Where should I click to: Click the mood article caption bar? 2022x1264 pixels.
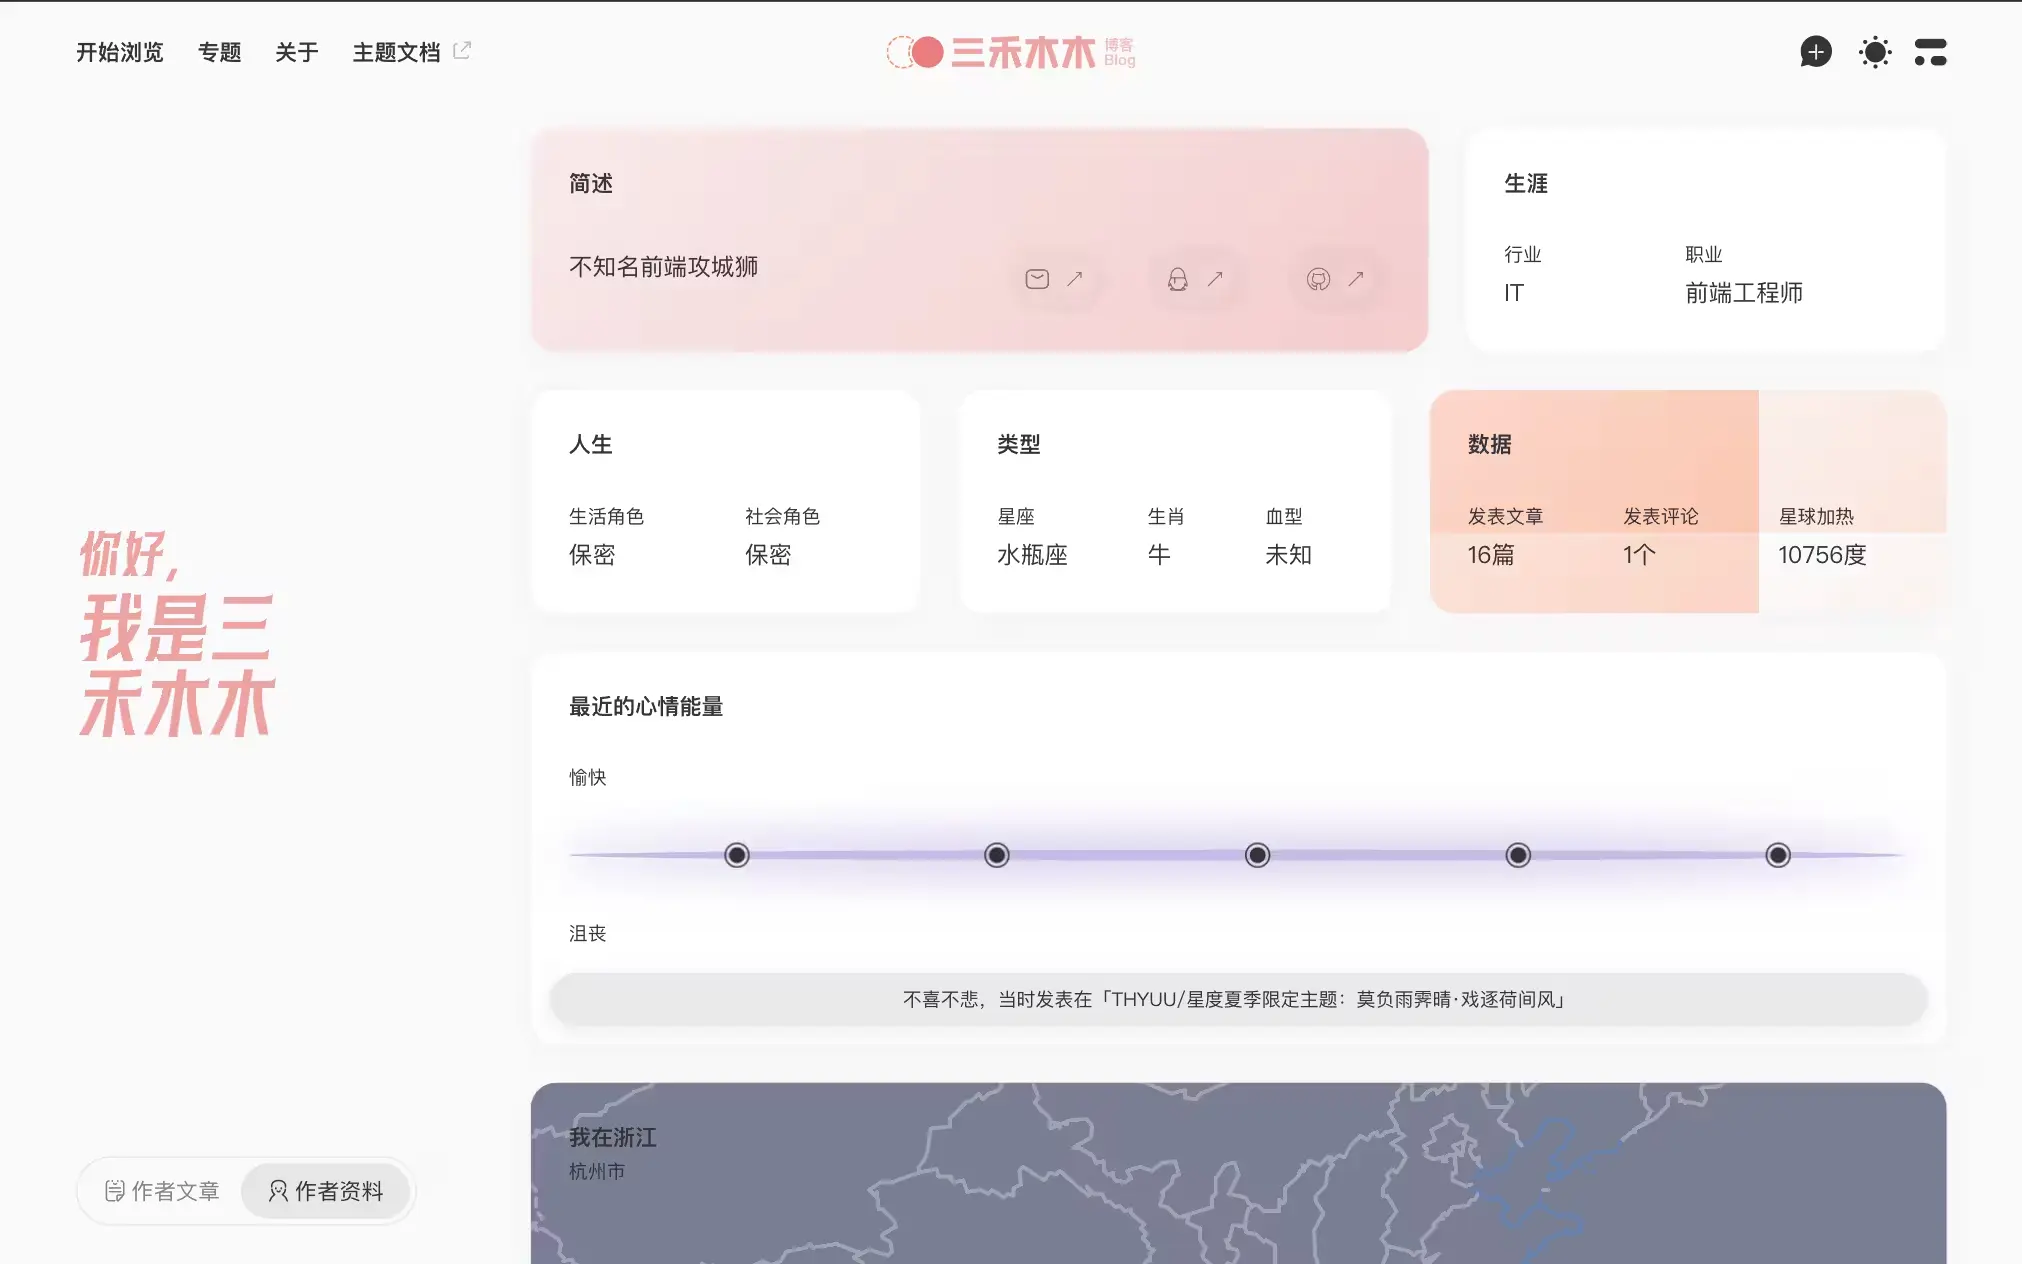click(1238, 999)
